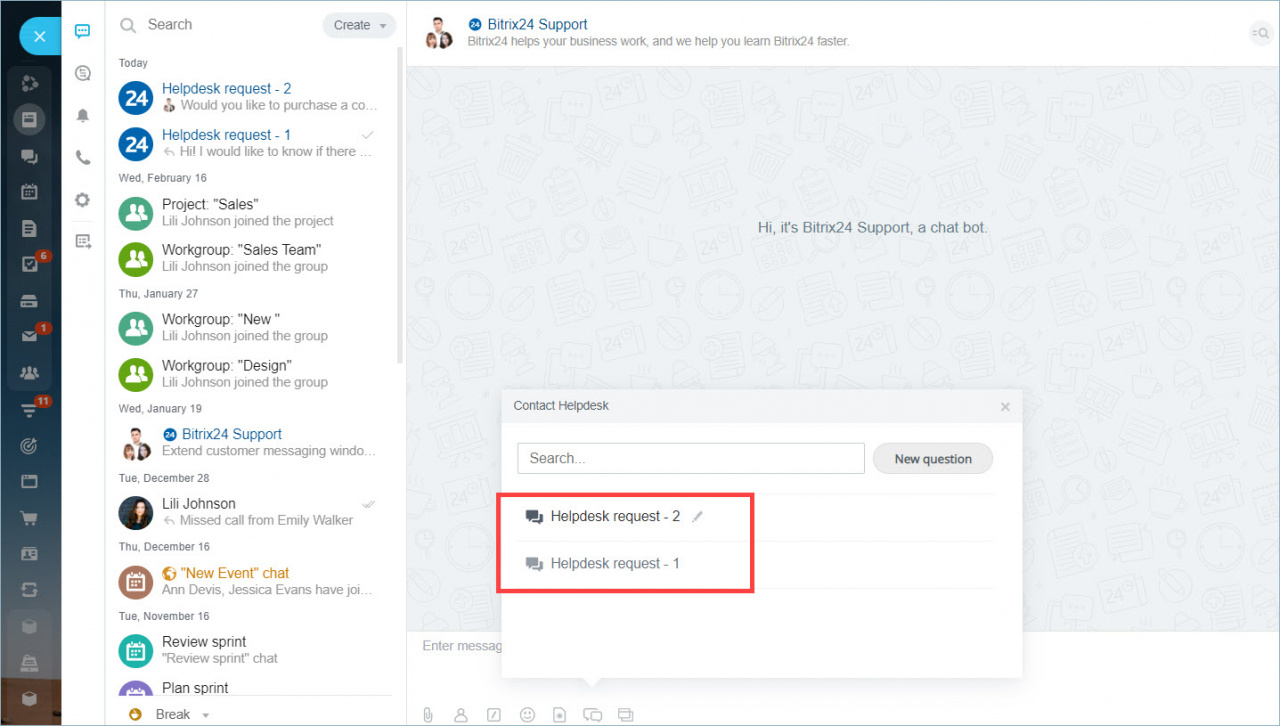Open the emoji smiley picker
1280x726 pixels.
(x=527, y=715)
